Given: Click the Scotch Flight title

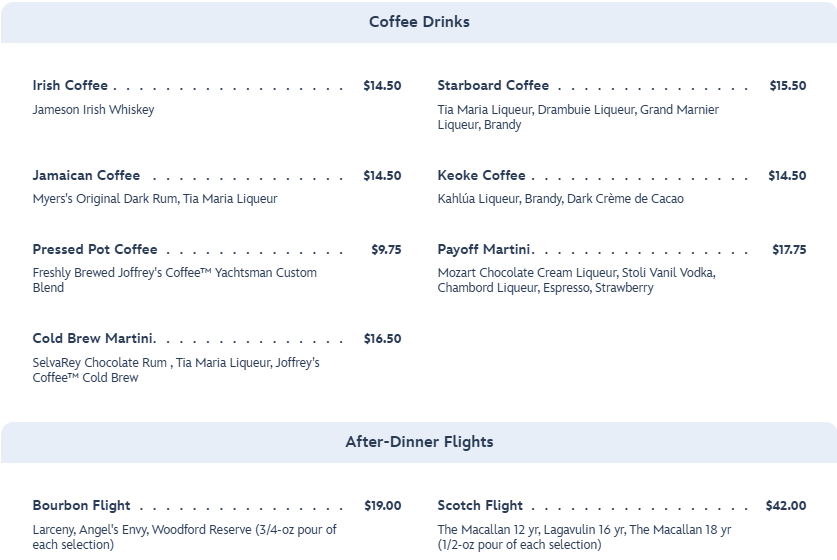Looking at the screenshot, I should click(x=480, y=506).
